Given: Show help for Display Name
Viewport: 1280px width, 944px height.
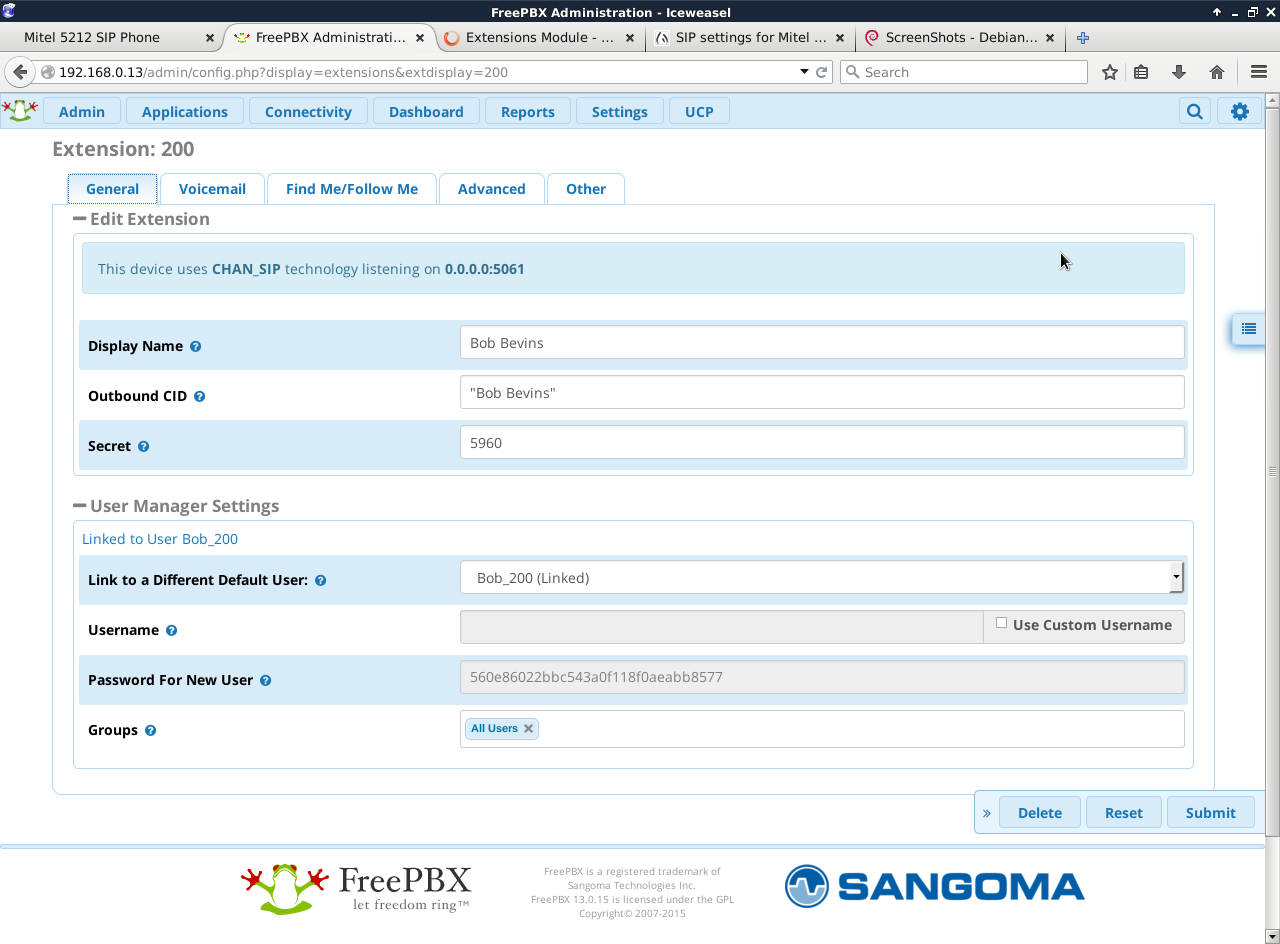Looking at the screenshot, I should [x=195, y=346].
